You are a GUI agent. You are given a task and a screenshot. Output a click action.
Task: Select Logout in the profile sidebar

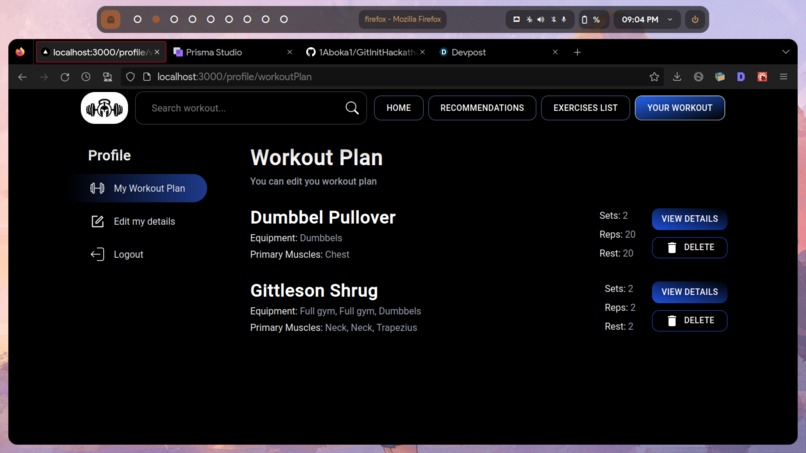coord(118,255)
